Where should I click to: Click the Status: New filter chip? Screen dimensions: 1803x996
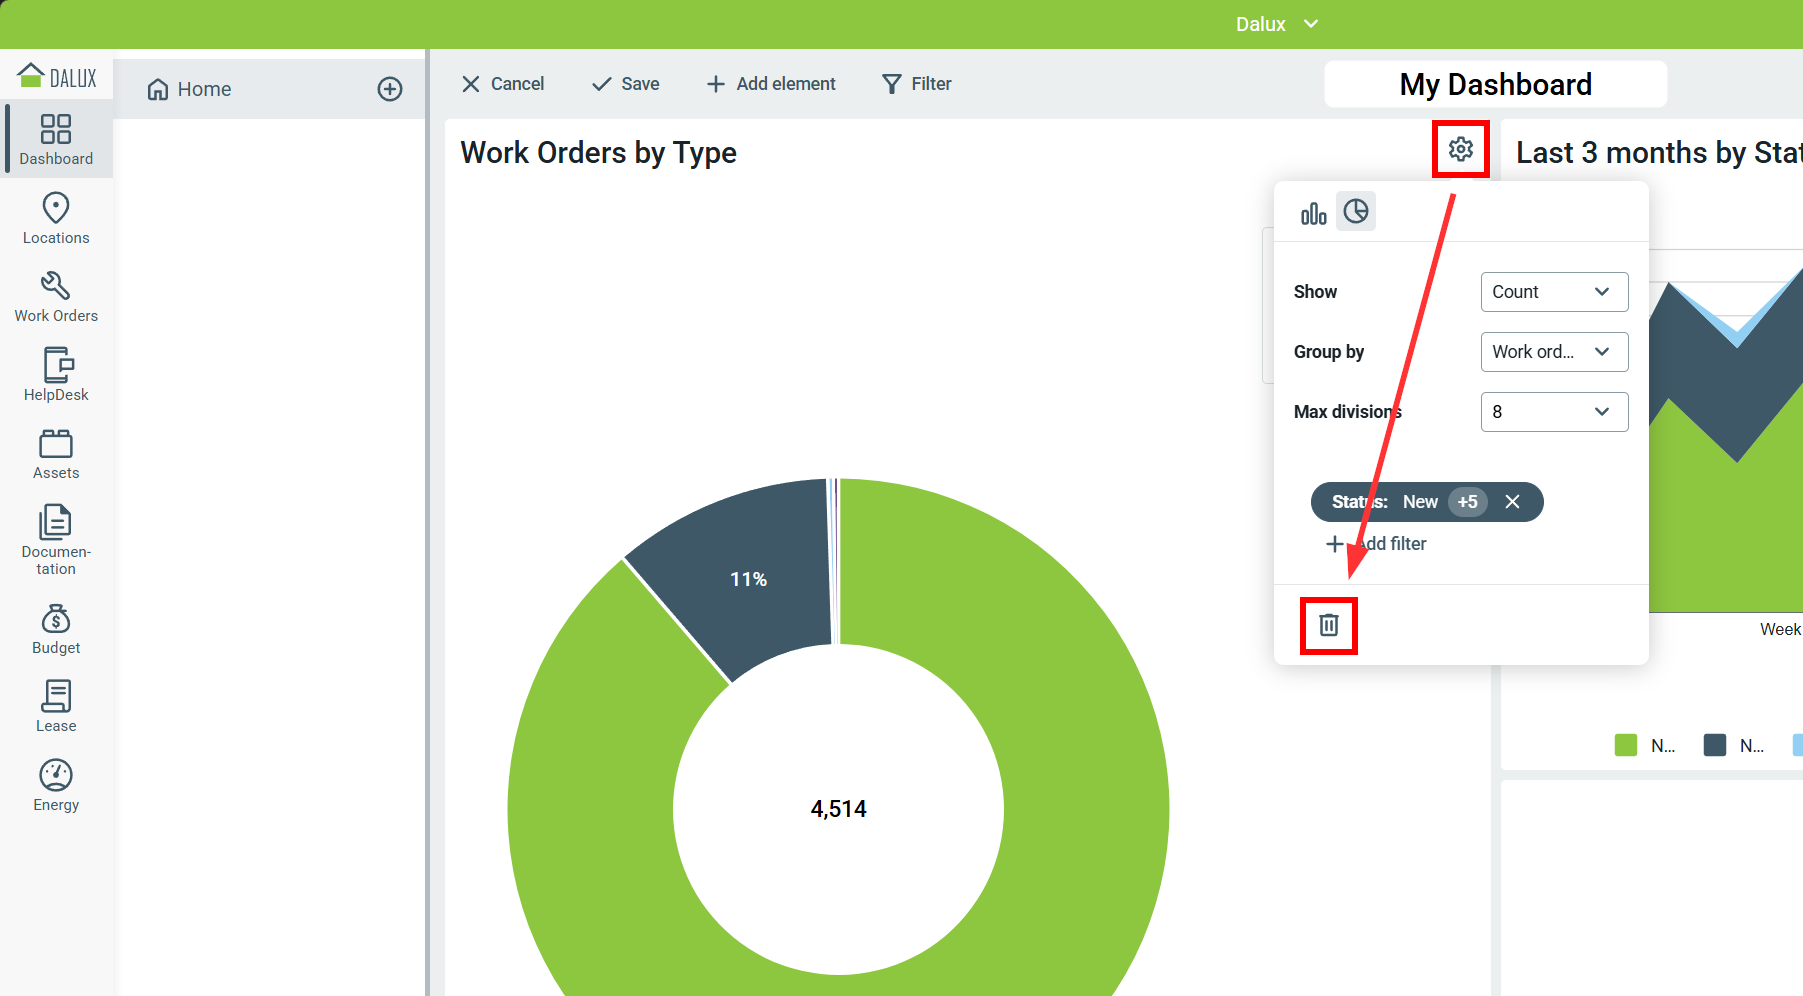tap(1427, 502)
